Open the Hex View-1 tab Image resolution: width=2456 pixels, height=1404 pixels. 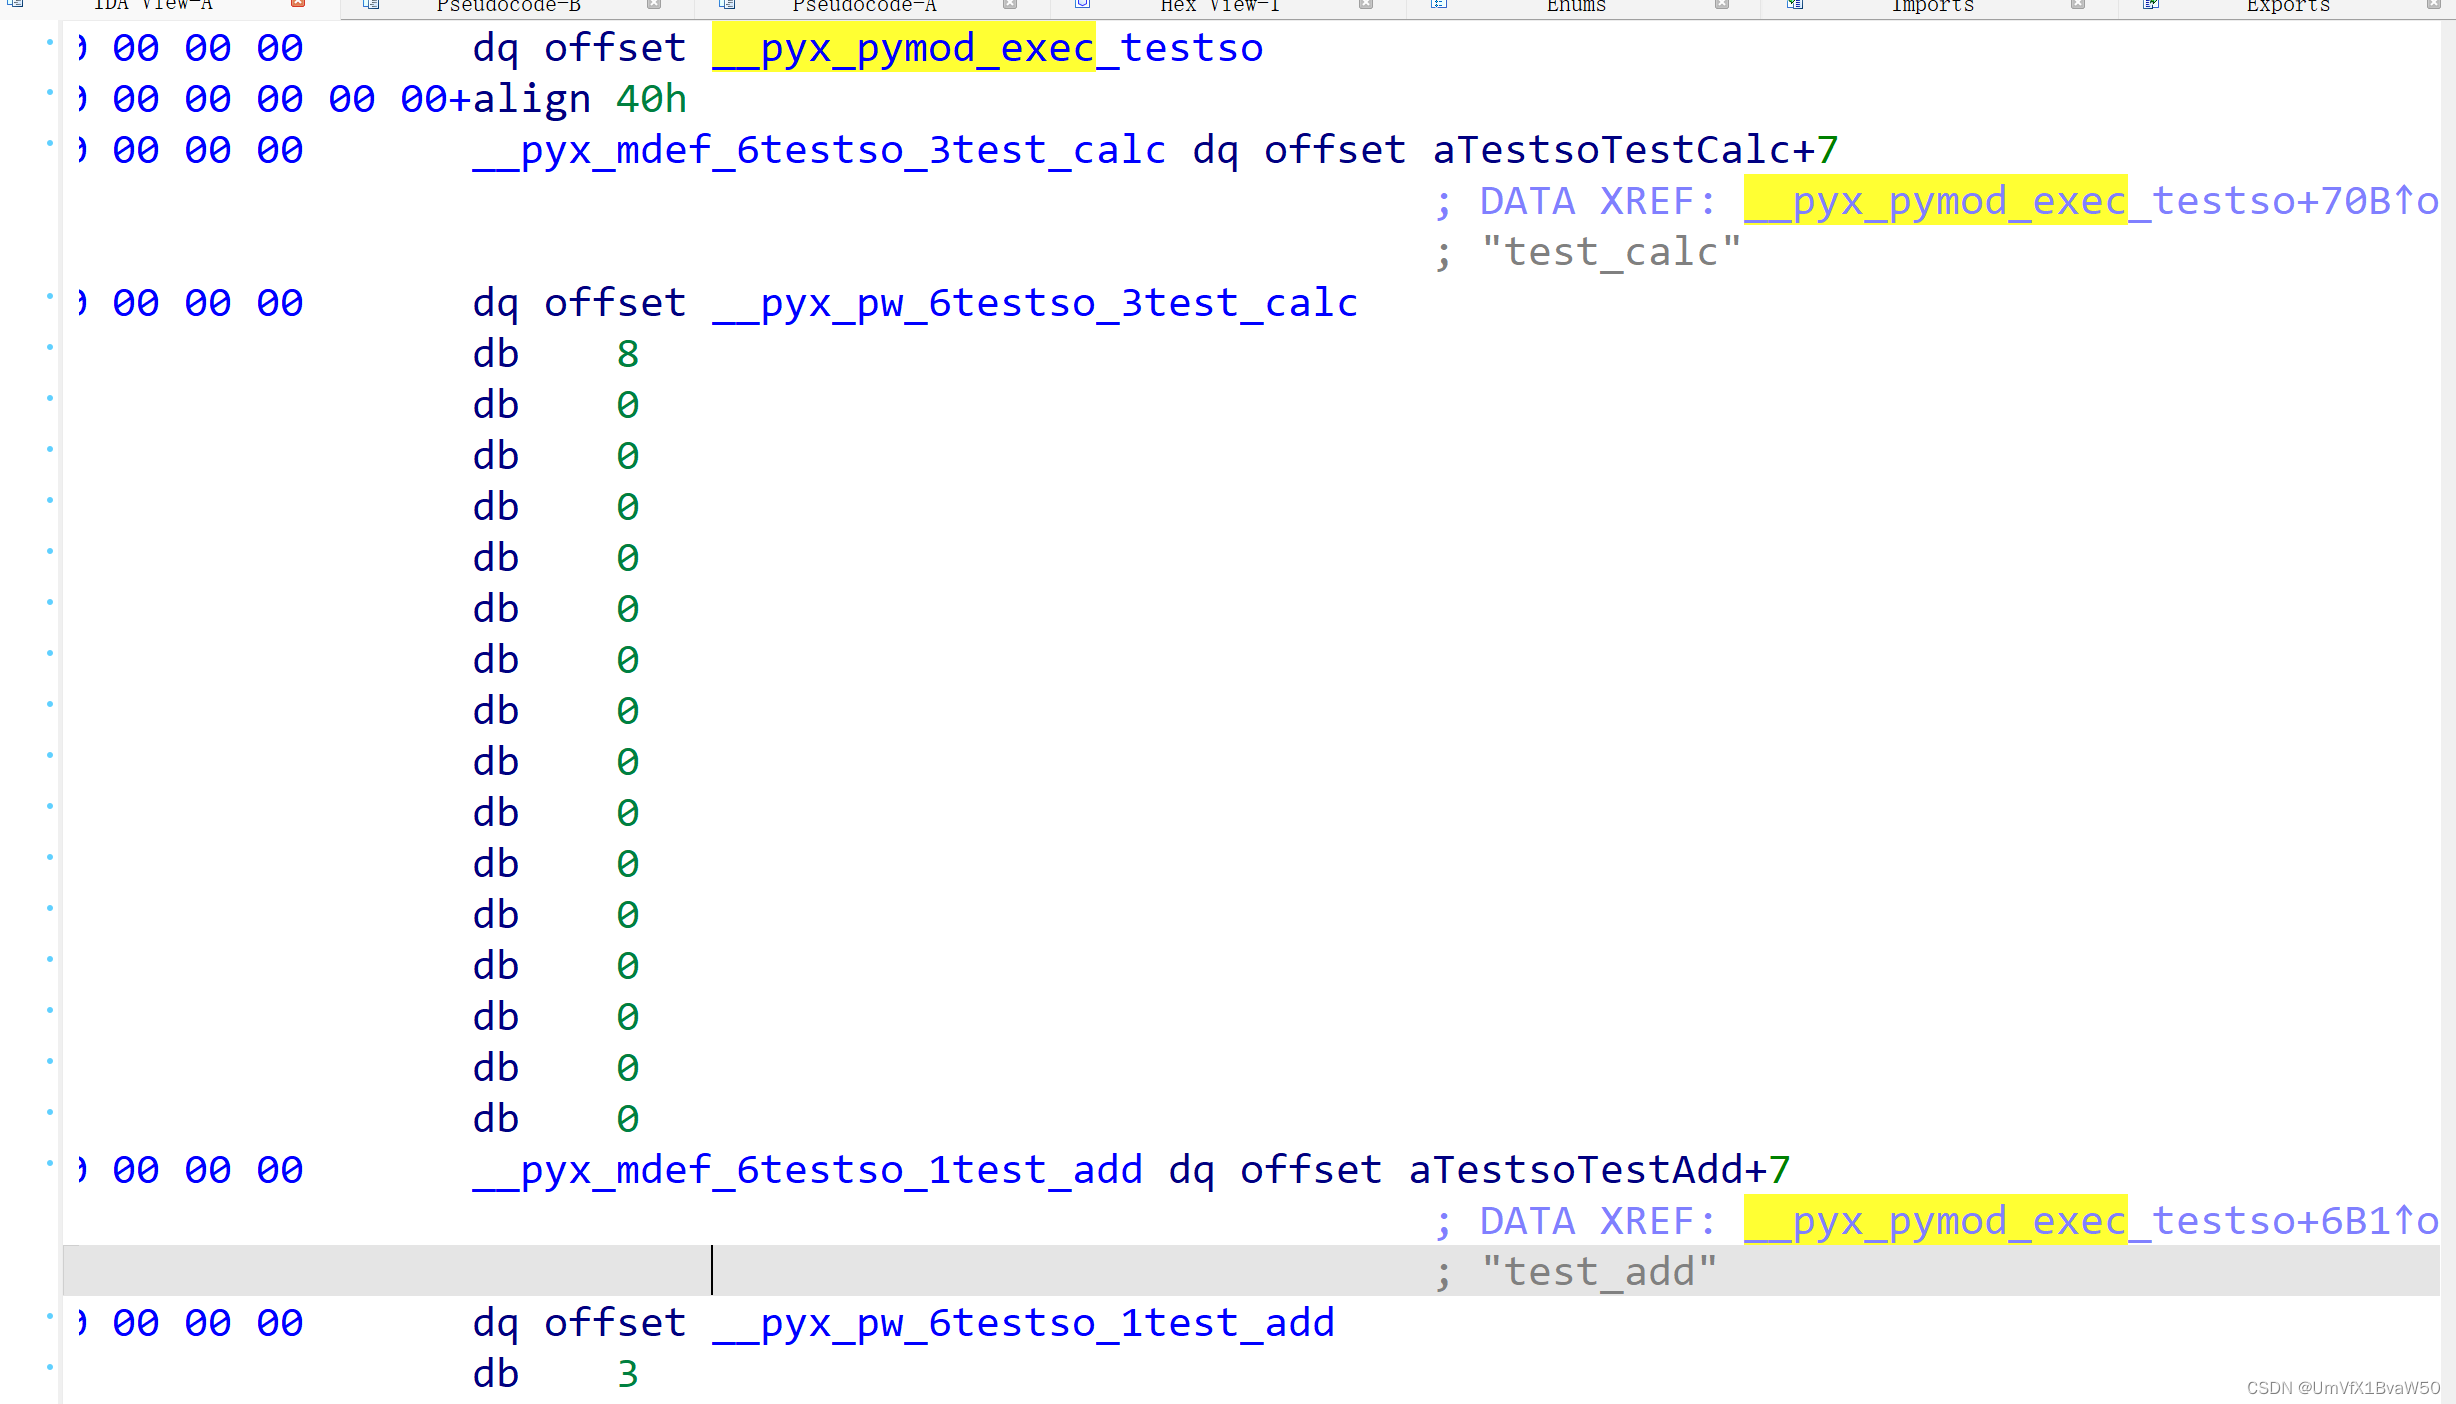tap(1220, 6)
